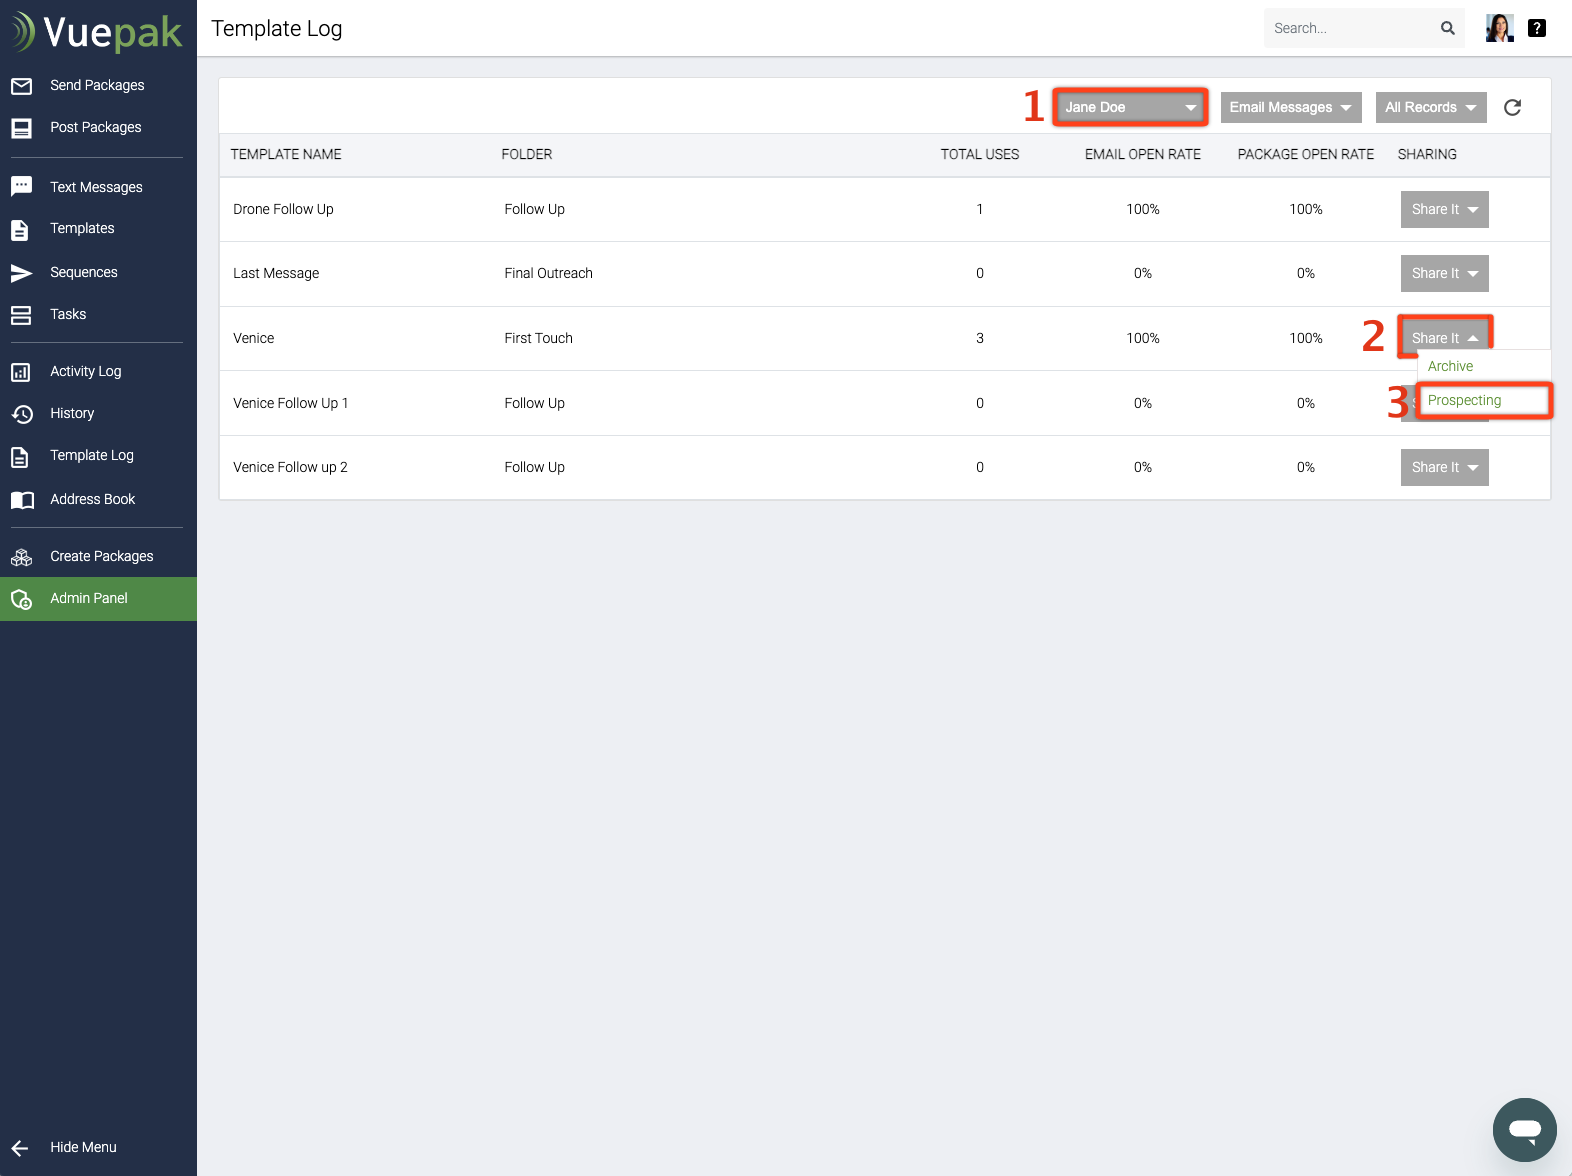Screen dimensions: 1572x1176
Task: Click the Sequences paper plane icon
Action: 21,273
